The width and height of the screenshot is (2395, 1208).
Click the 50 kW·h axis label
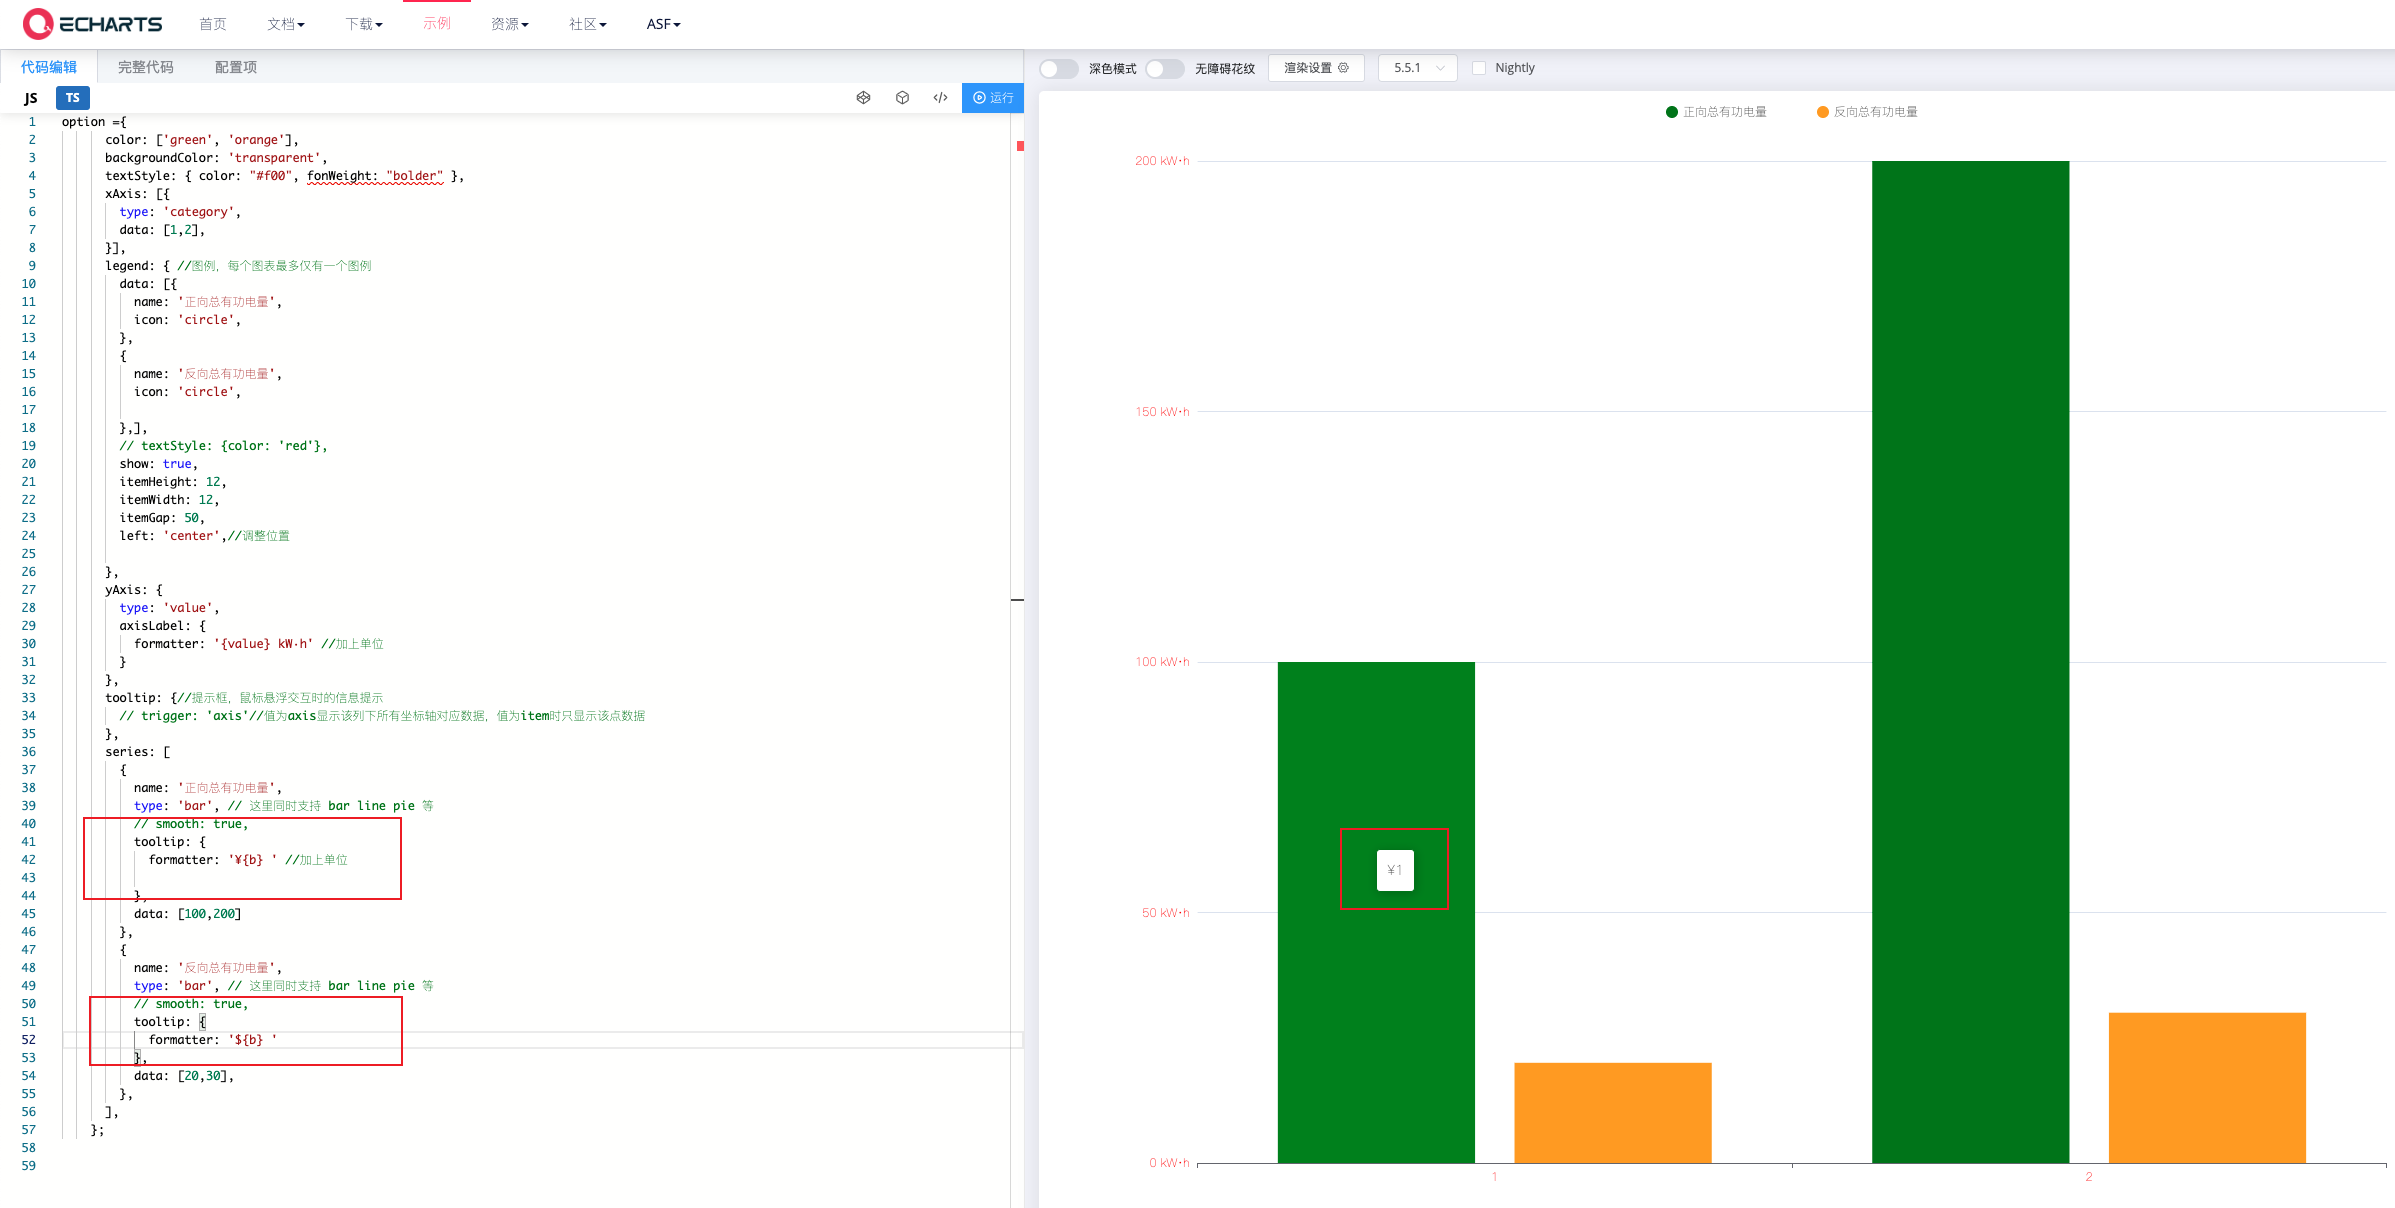(x=1166, y=913)
